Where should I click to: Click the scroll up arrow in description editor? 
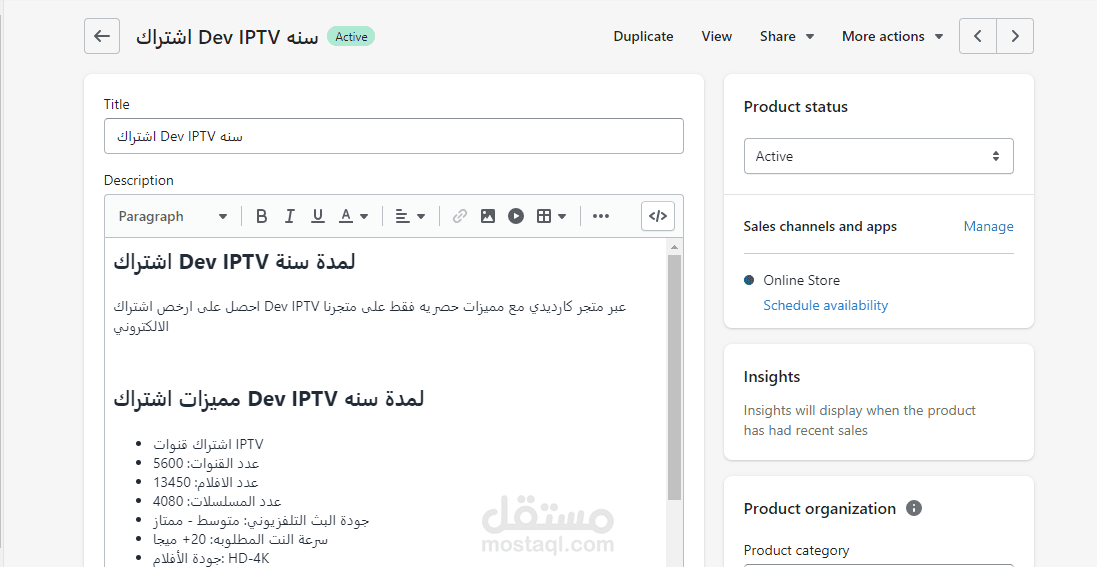click(674, 247)
